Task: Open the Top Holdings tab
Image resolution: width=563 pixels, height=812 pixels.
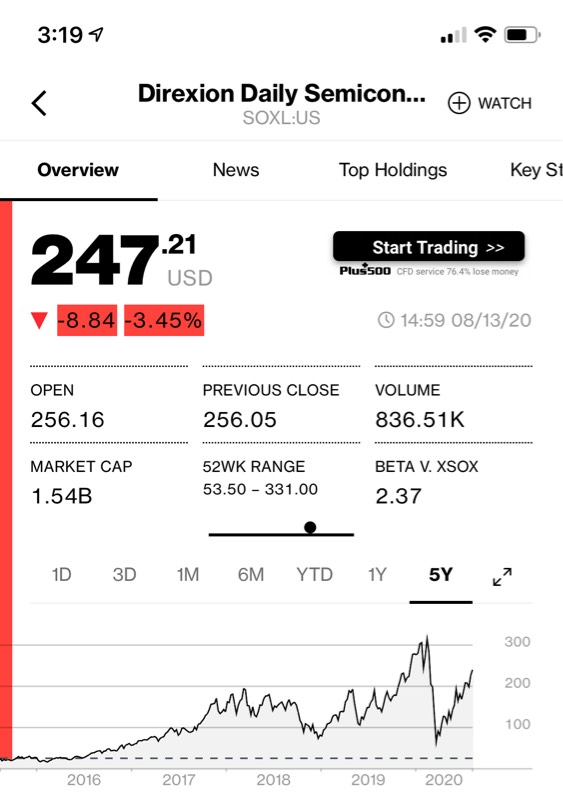Action: coord(393,170)
